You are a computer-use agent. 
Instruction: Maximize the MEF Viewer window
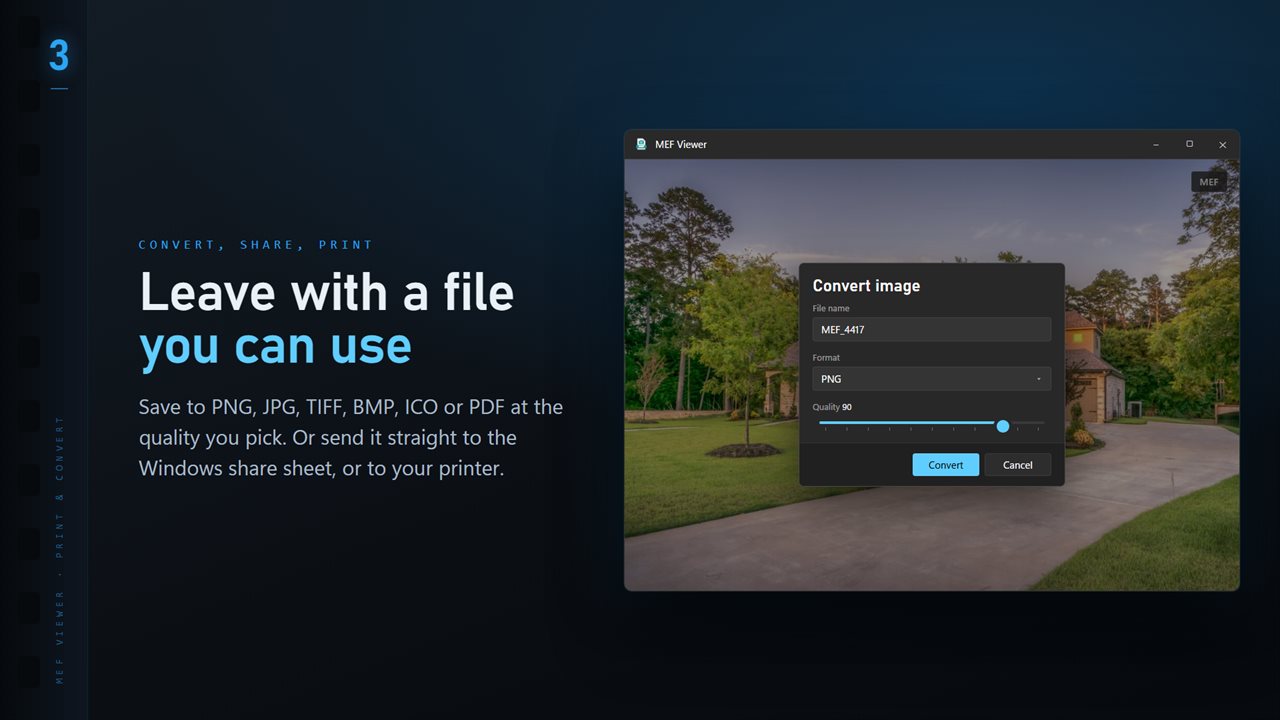point(1189,145)
